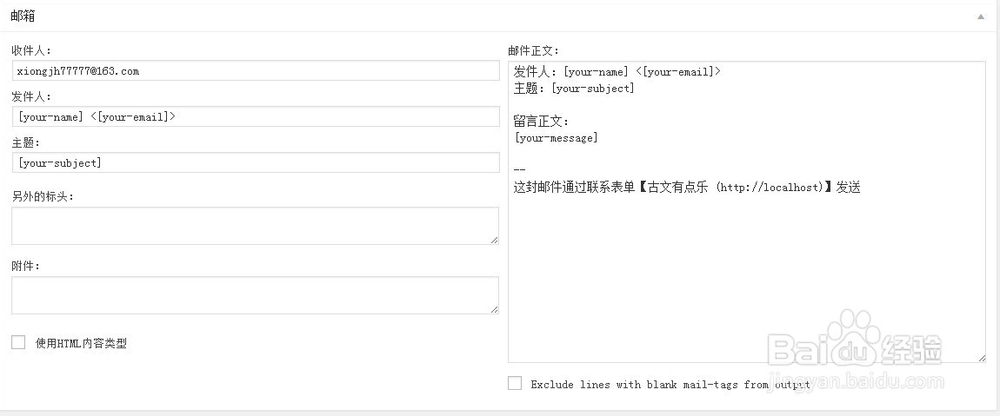Screen dimensions: 1000x416
Task: Click the 收件人 recipient email field
Action: tap(255, 71)
